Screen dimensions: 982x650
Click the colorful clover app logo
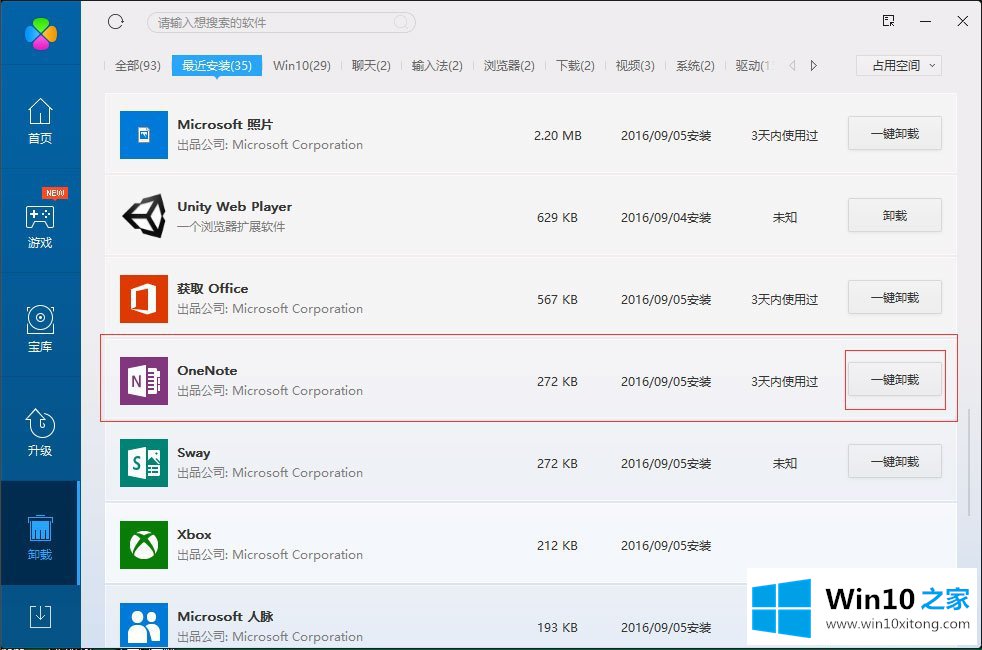[x=41, y=33]
